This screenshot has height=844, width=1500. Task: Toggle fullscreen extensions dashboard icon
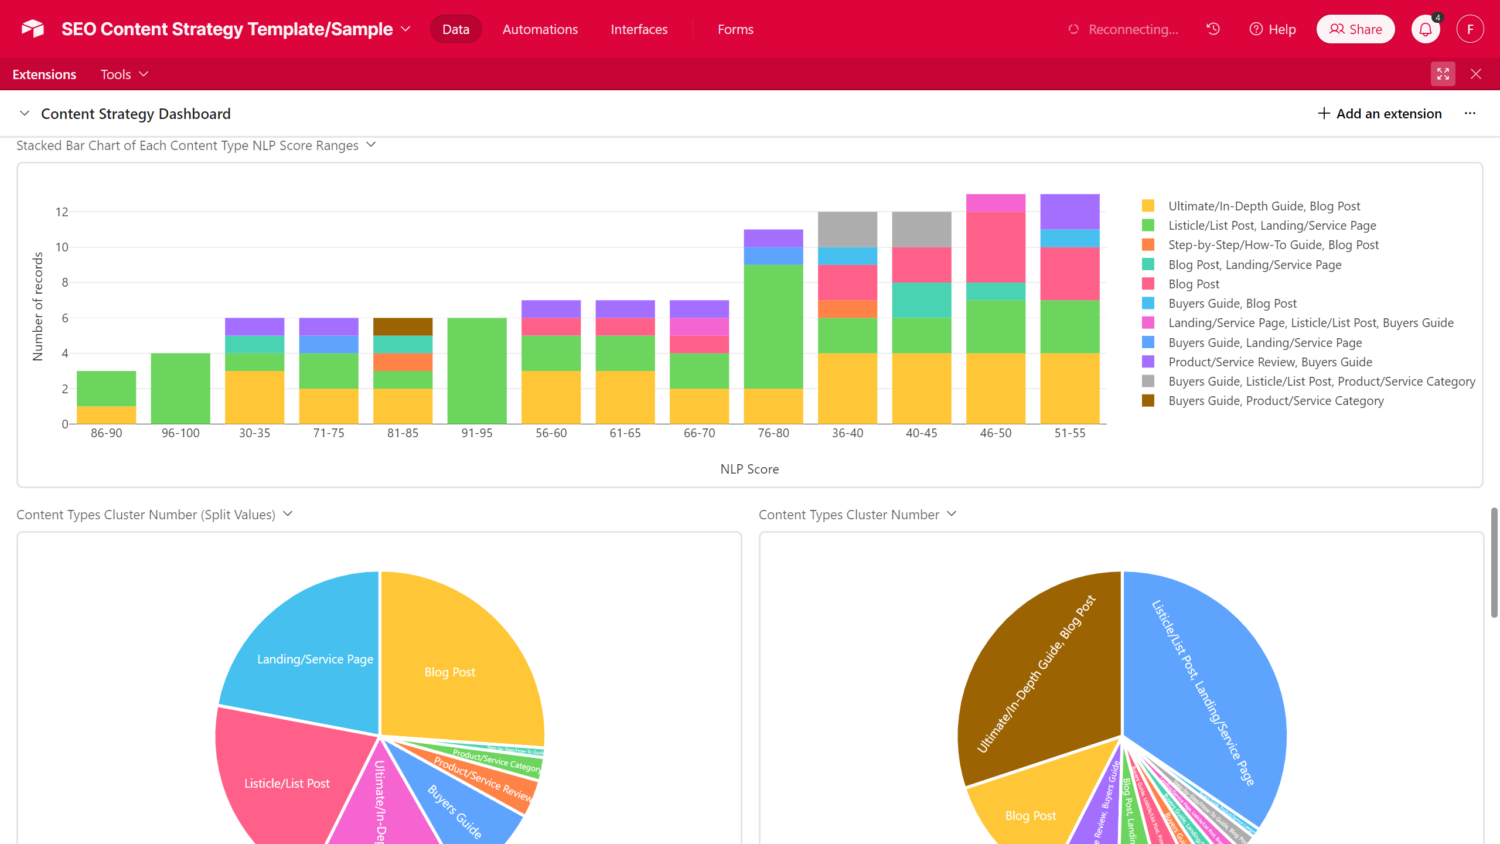pos(1442,74)
